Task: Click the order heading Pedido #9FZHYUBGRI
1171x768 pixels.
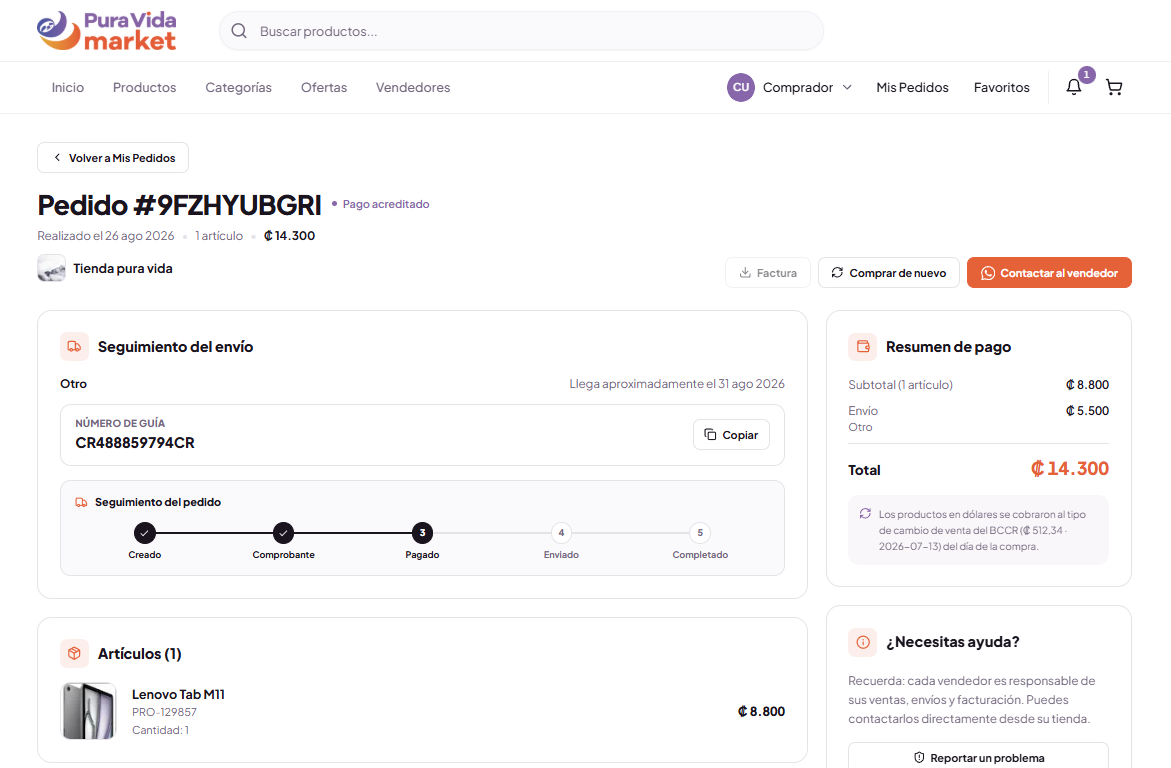Action: coord(179,205)
